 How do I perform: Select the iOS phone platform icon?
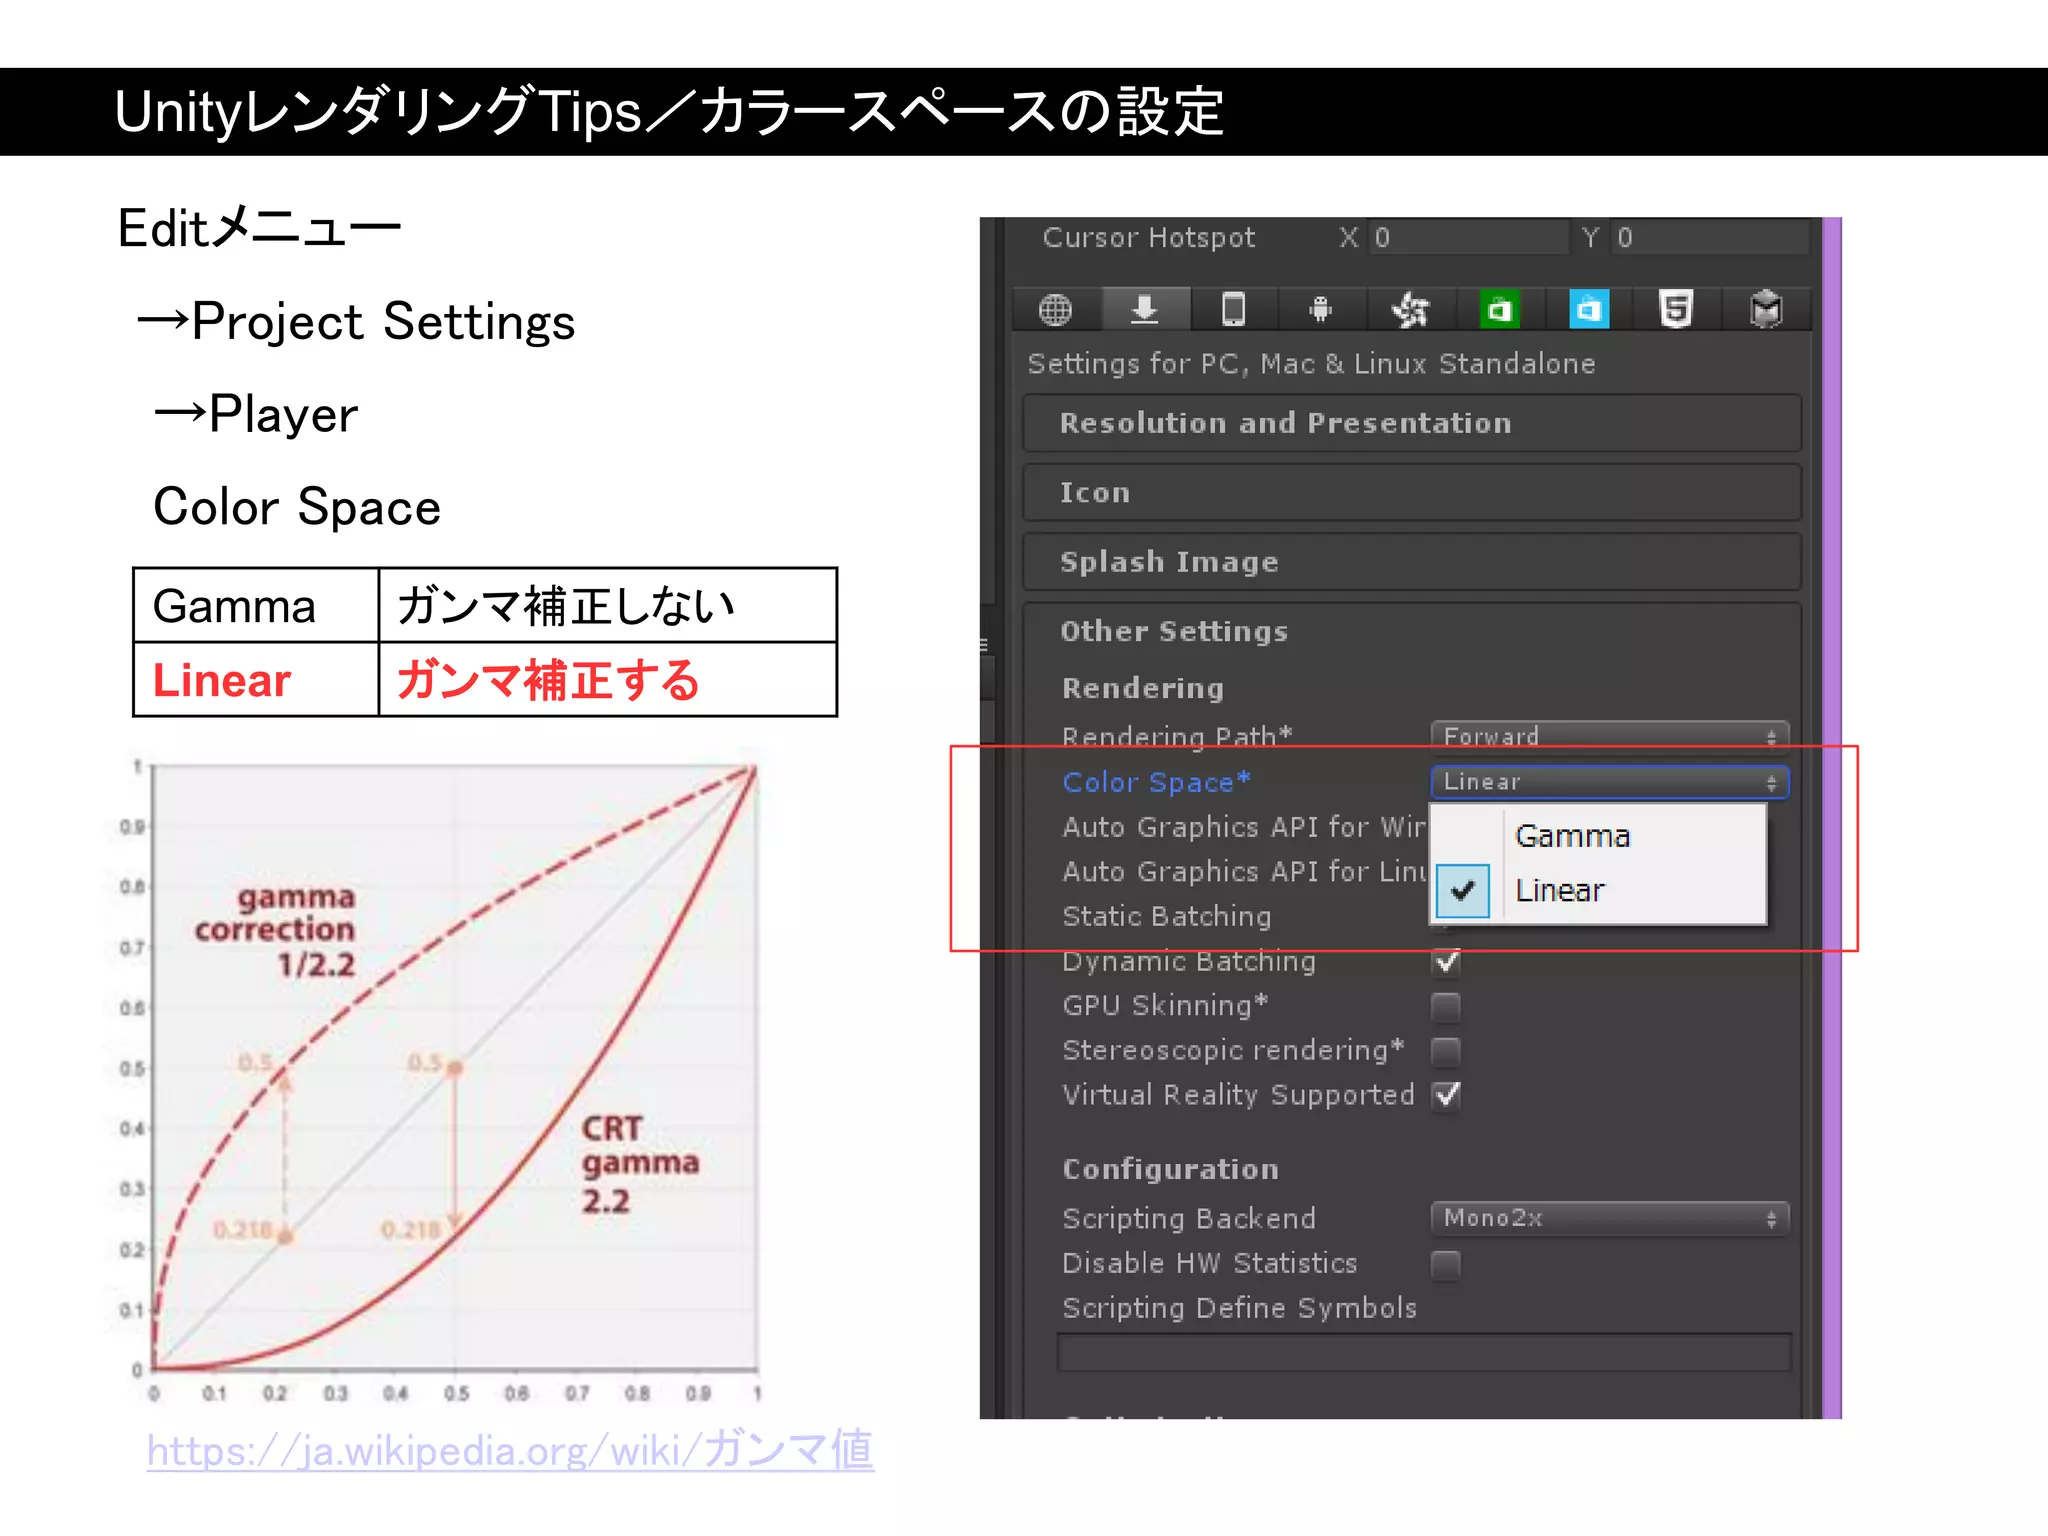tap(1234, 310)
